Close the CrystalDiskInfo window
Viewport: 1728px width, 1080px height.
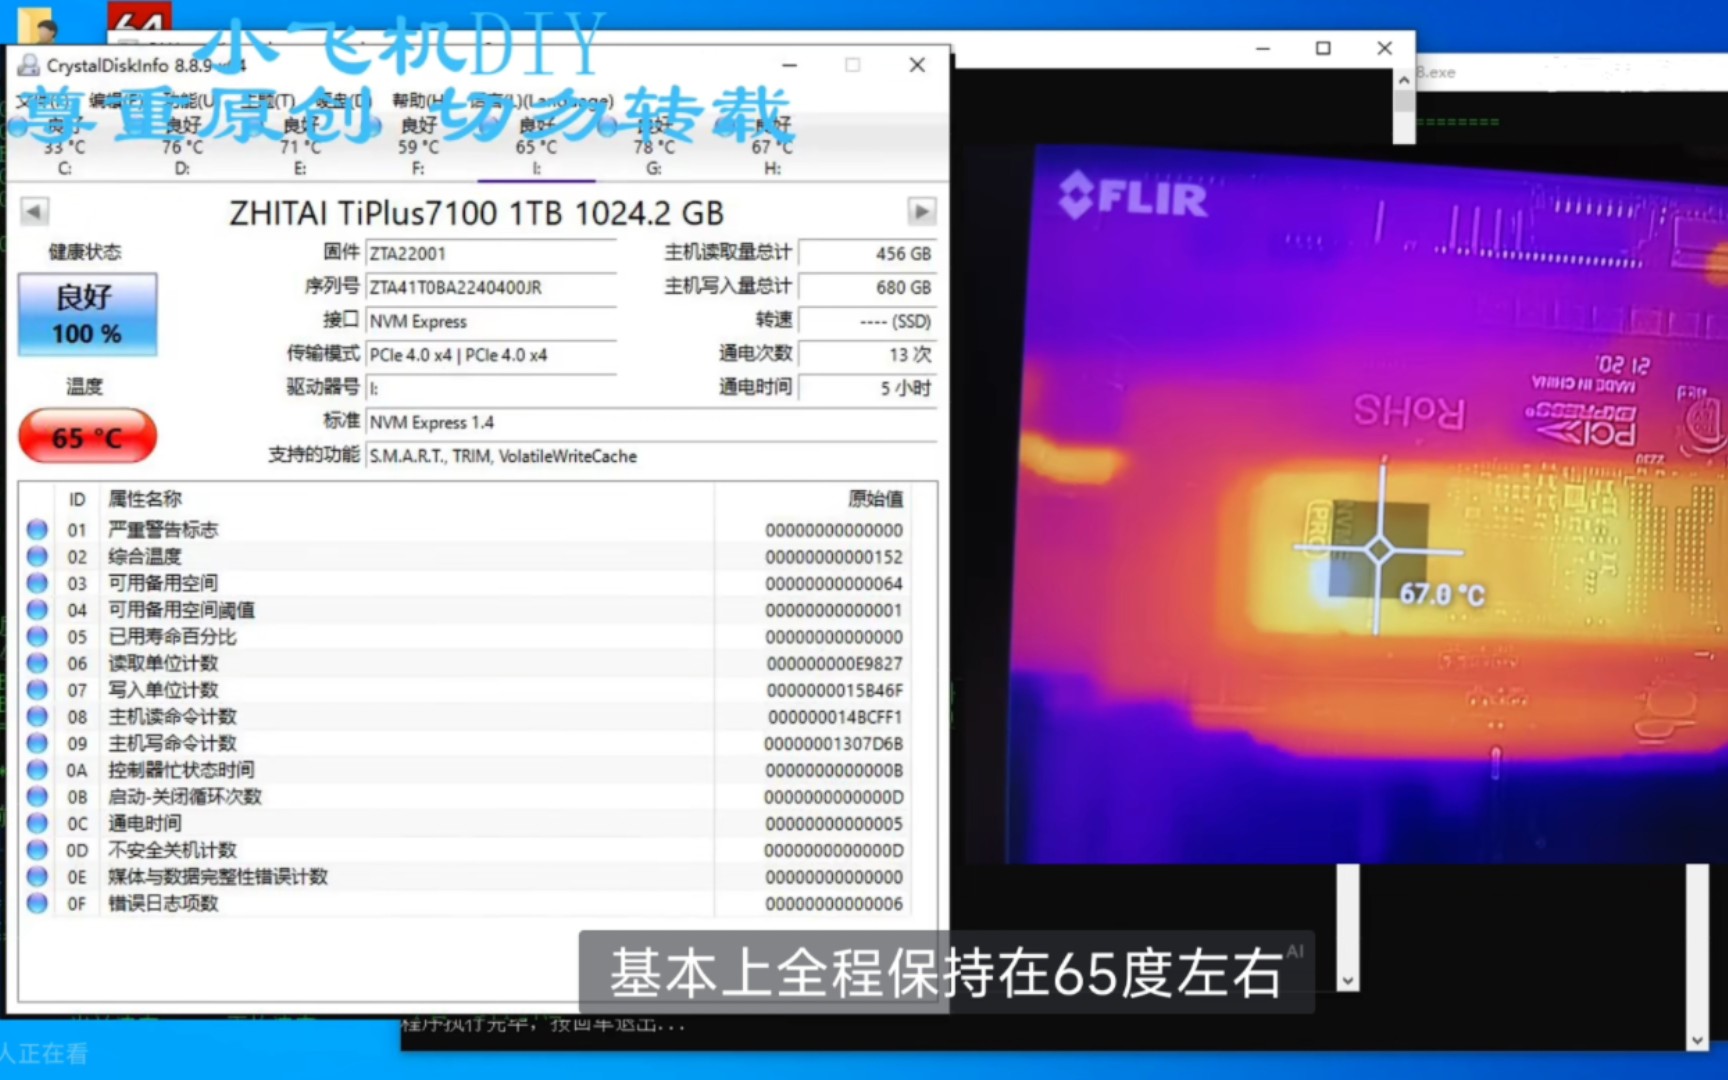click(917, 65)
